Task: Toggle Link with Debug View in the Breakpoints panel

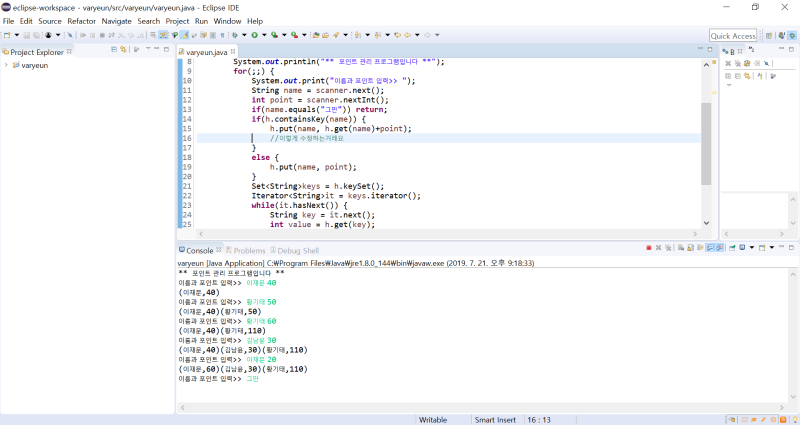Action: pyautogui.click(x=747, y=76)
